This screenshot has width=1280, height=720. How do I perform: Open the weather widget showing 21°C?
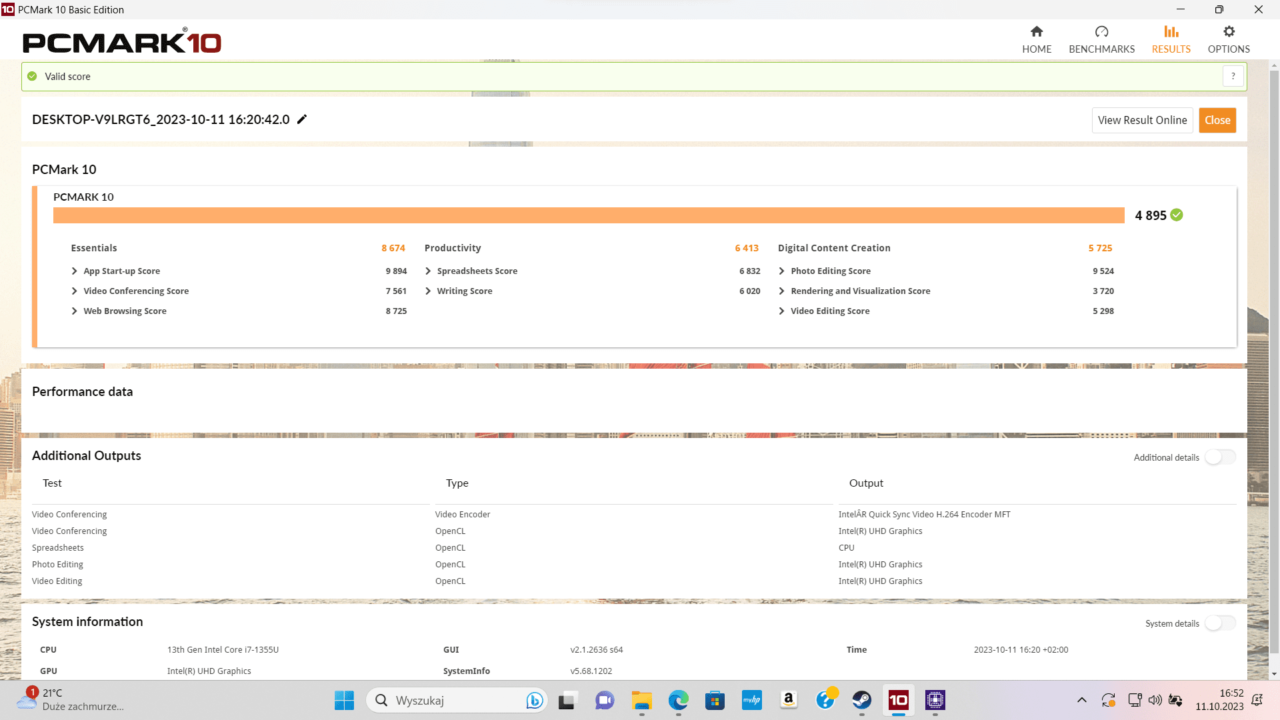point(72,700)
